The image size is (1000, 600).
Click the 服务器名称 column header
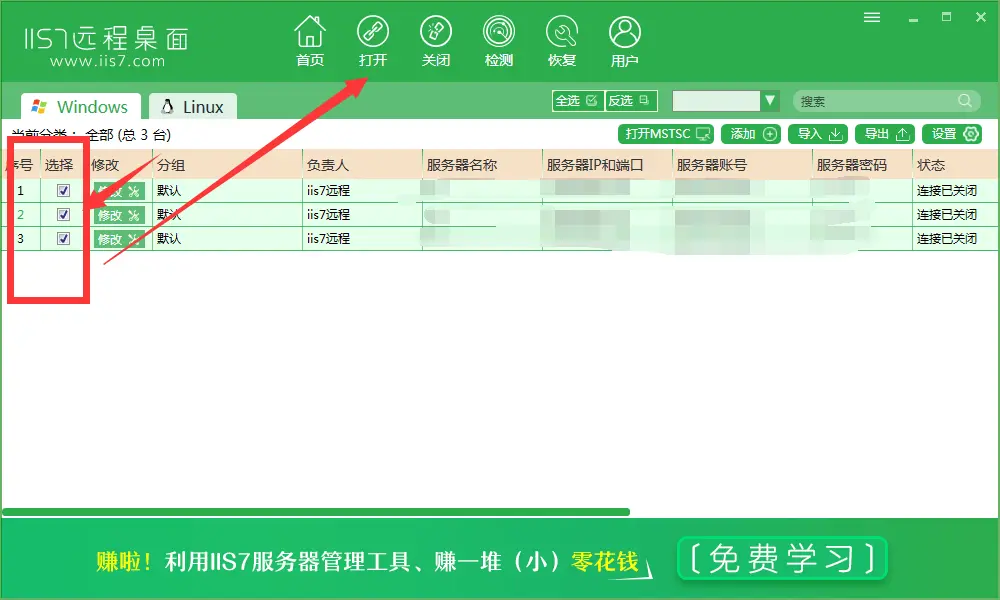tap(482, 165)
